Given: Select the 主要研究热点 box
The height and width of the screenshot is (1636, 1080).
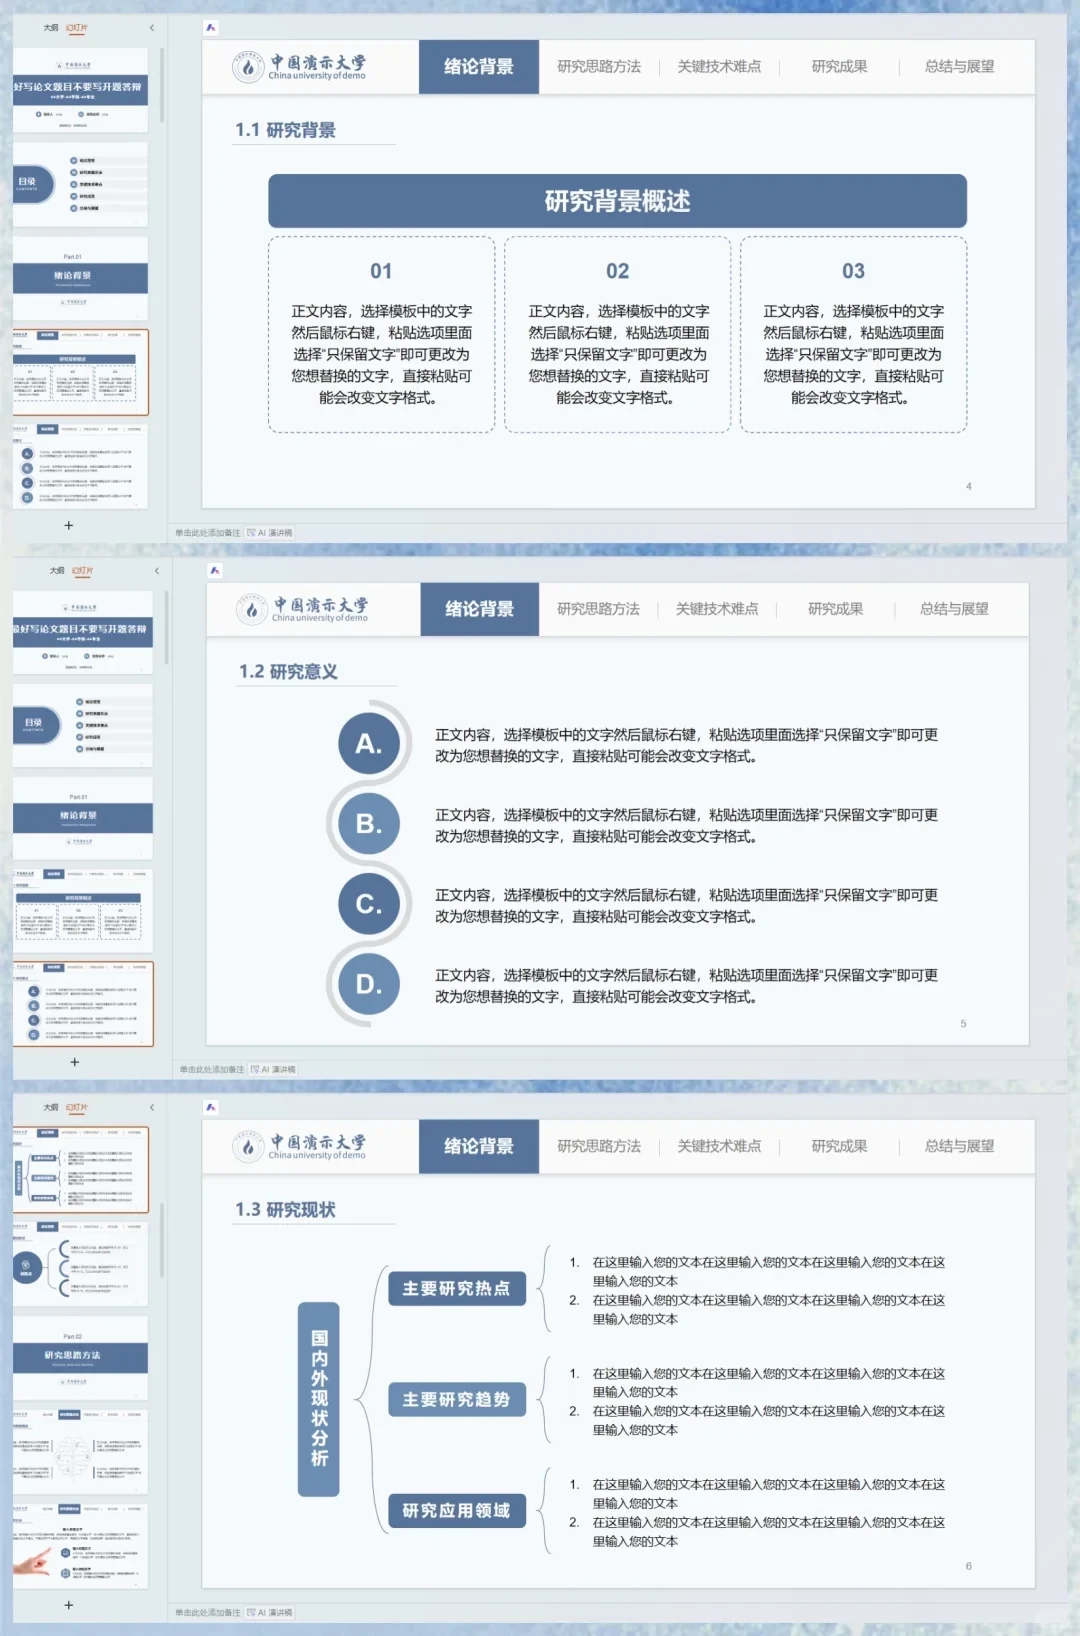Looking at the screenshot, I should [x=456, y=1289].
